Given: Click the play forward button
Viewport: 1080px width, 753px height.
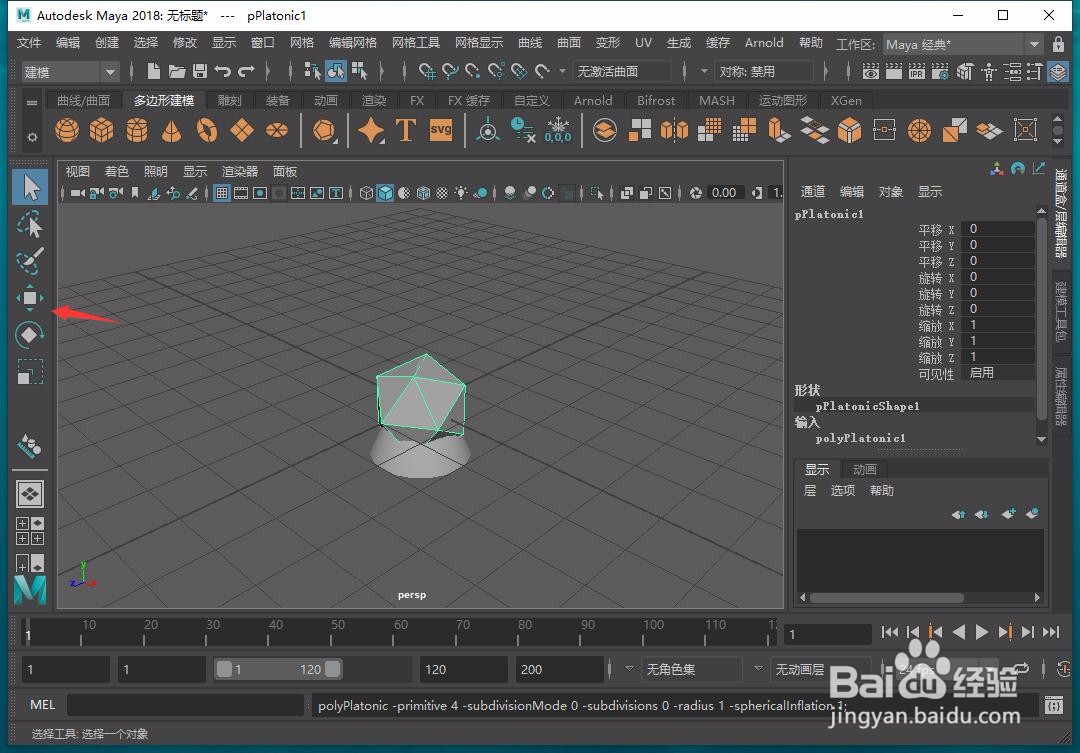Looking at the screenshot, I should pyautogui.click(x=982, y=632).
